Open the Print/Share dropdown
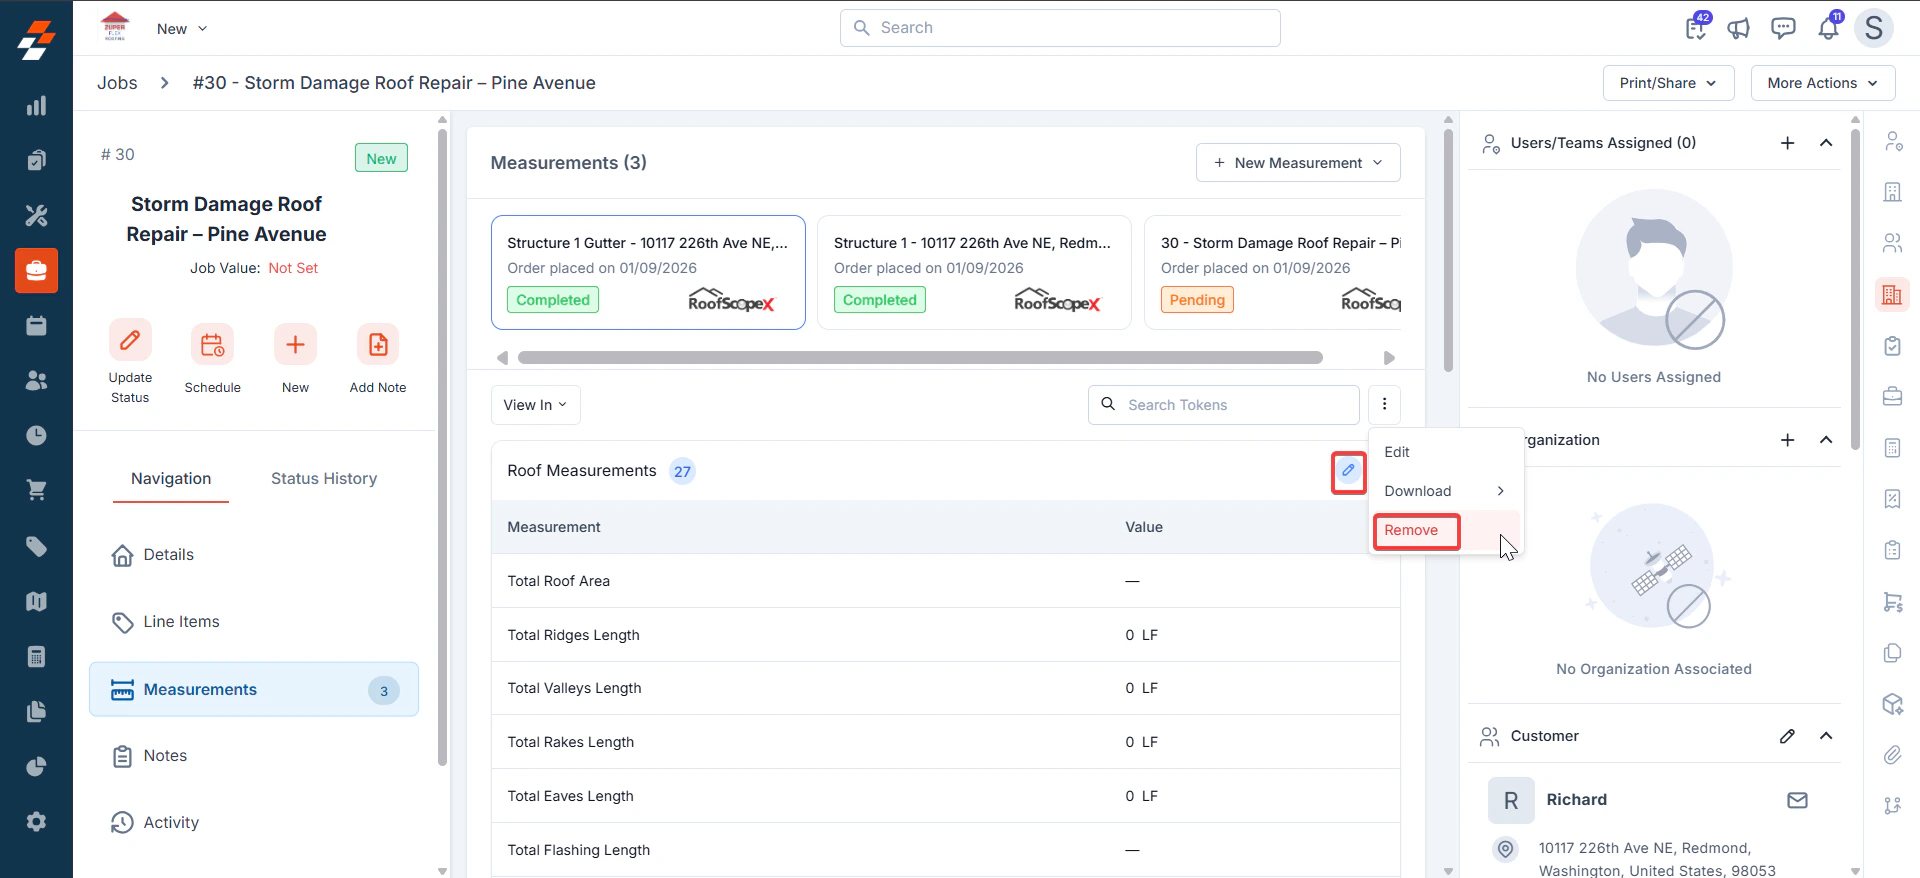Screen dimensions: 1920x878 tap(1668, 83)
